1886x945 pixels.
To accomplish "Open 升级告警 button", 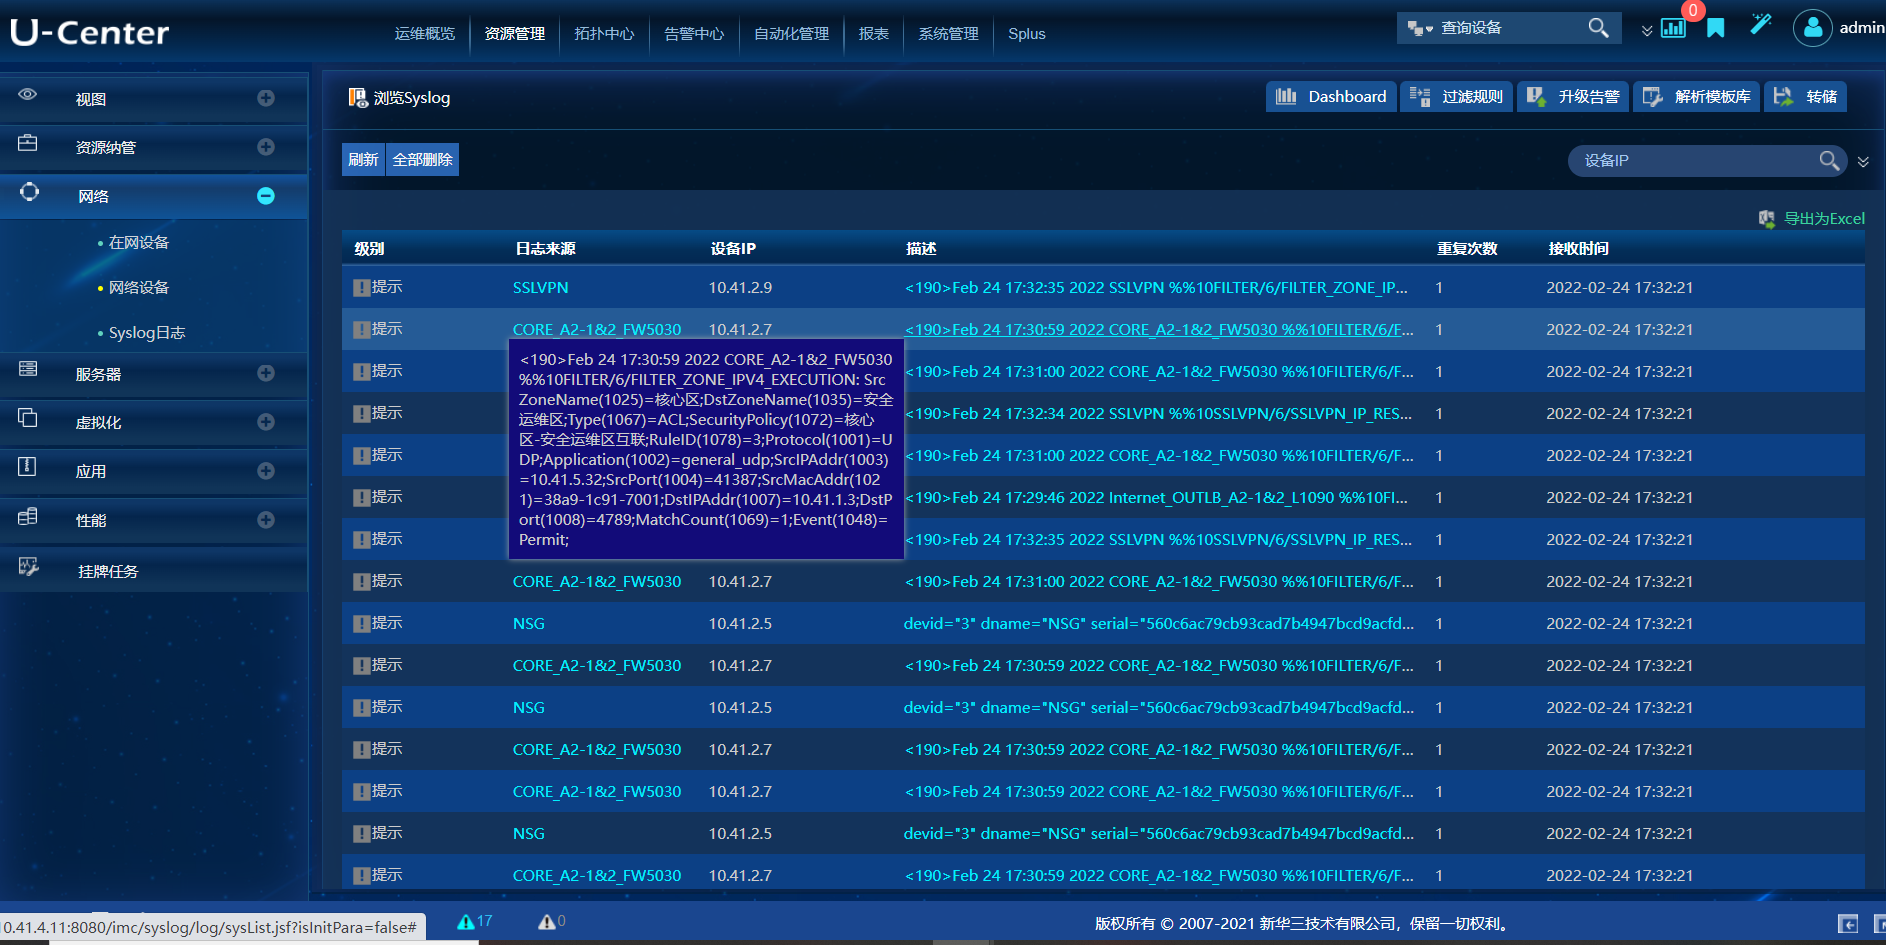I will [x=1573, y=97].
